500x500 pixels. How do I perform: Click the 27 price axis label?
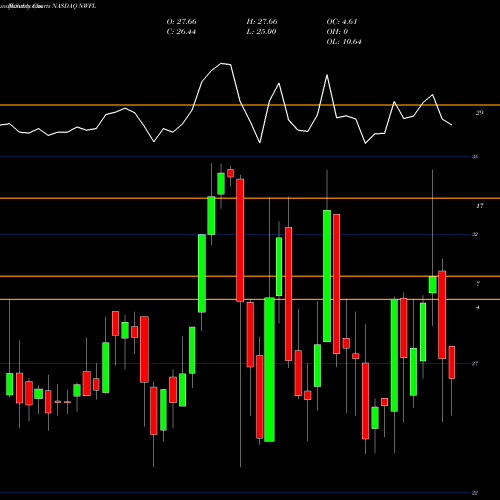coord(475,363)
